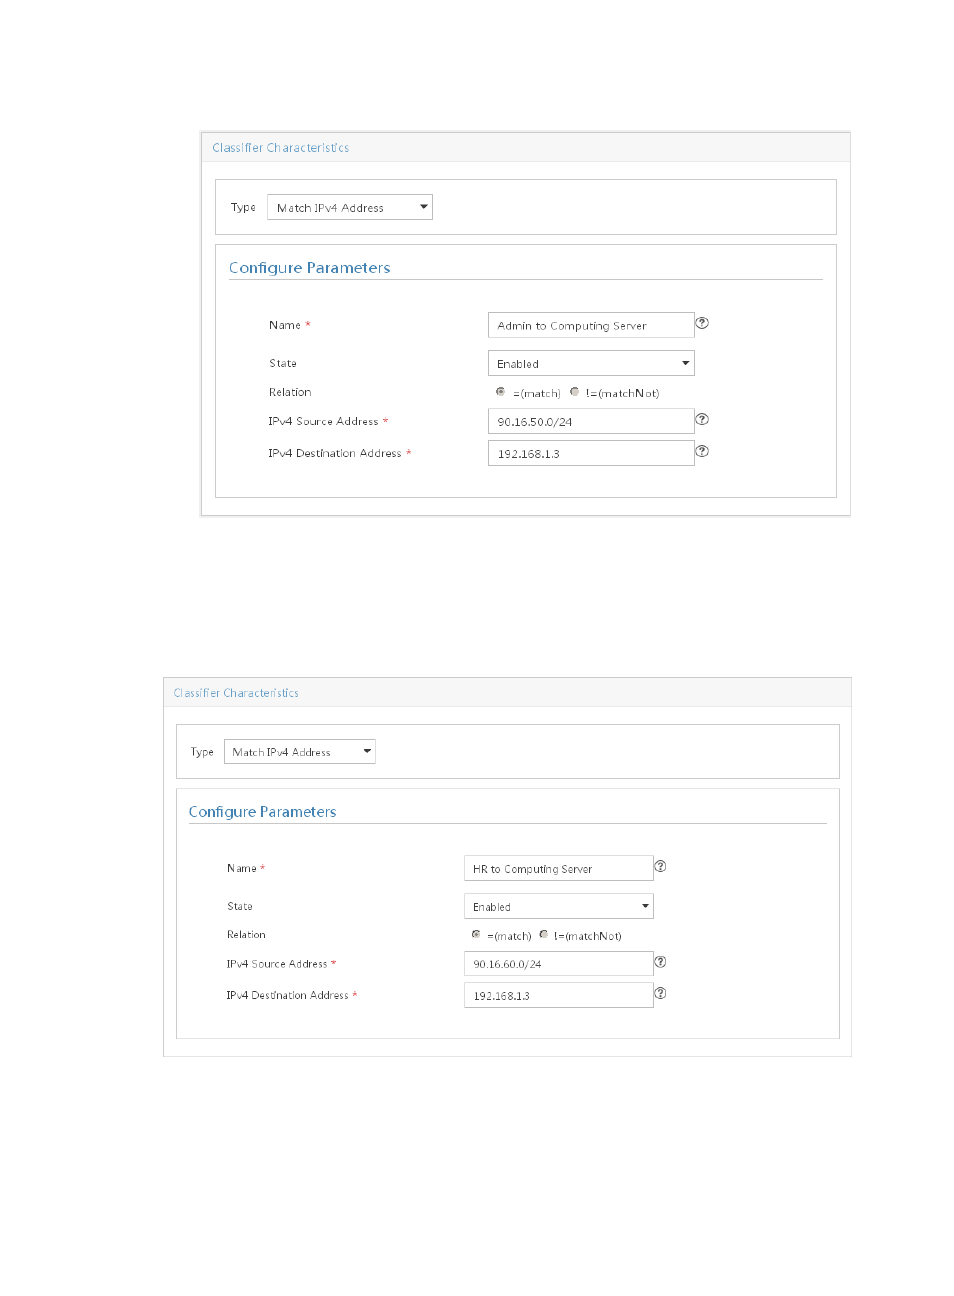Click destination address field in Admin classifier
Viewport: 954px width, 1296px height.
(x=591, y=453)
